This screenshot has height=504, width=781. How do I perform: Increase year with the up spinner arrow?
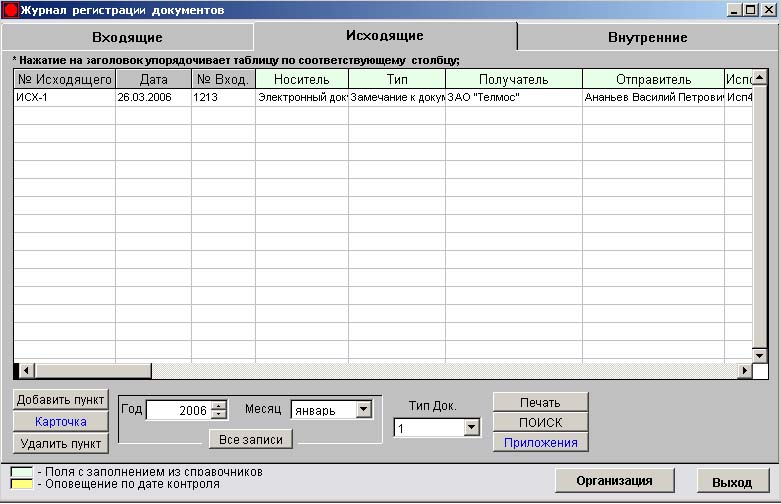pos(219,405)
